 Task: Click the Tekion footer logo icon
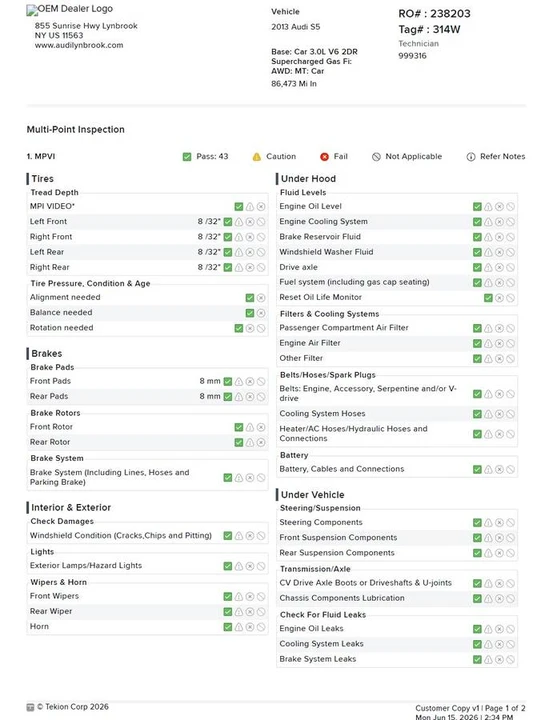tap(30, 707)
